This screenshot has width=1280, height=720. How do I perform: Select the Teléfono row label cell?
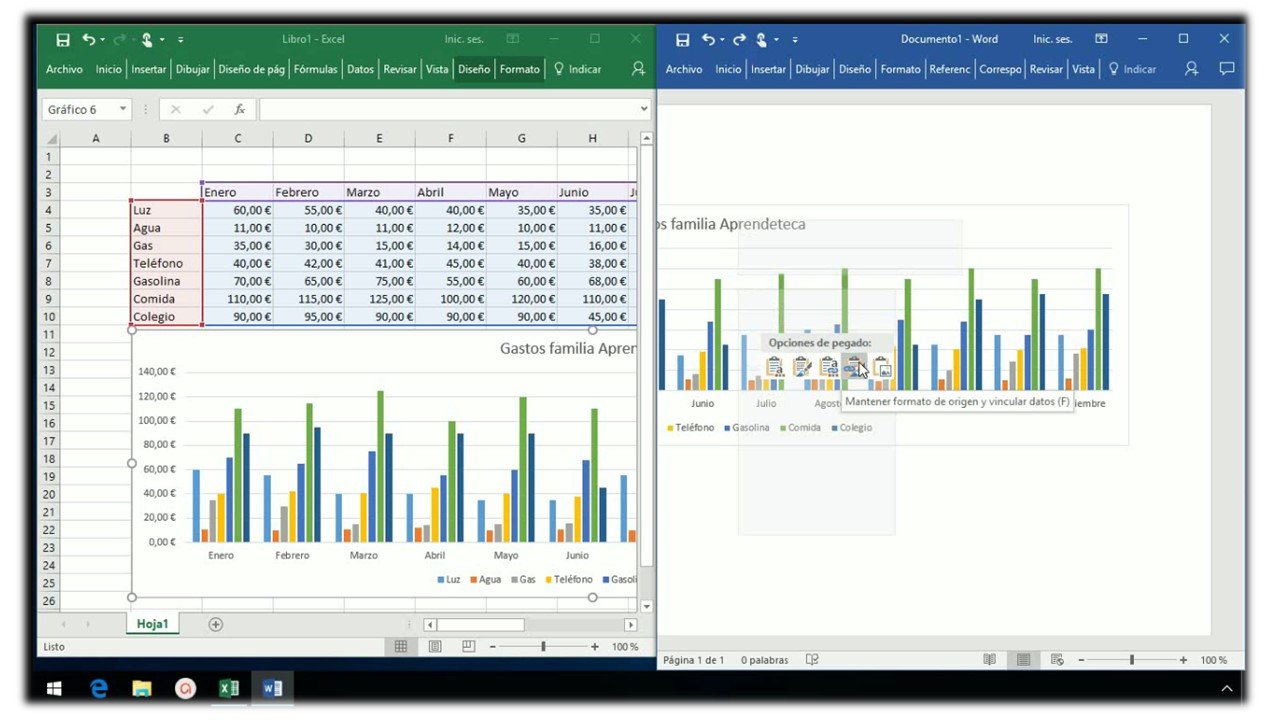click(166, 263)
